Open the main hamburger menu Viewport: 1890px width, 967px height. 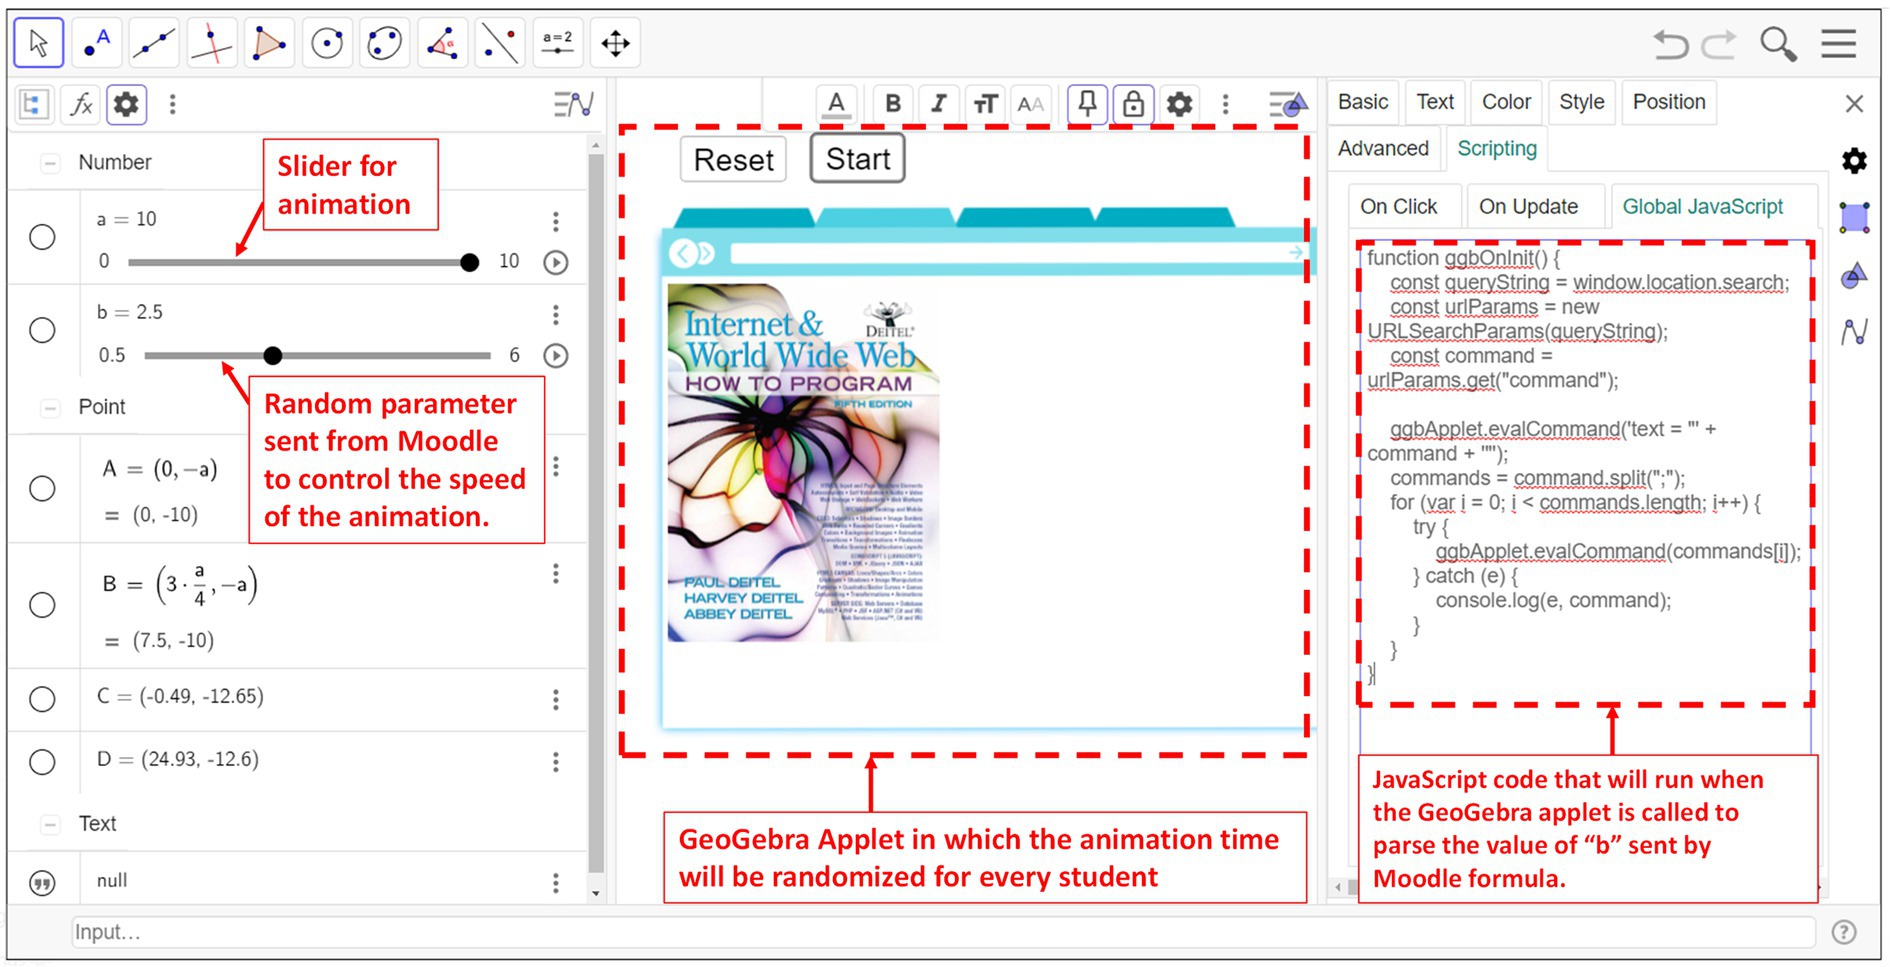1838,44
